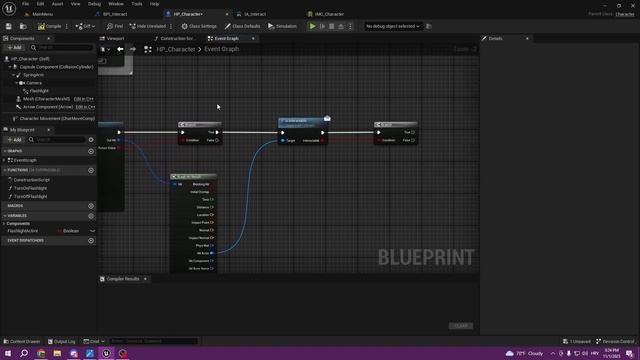Add a new graph via plus icon
The width and height of the screenshot is (640, 360).
[x=91, y=151]
